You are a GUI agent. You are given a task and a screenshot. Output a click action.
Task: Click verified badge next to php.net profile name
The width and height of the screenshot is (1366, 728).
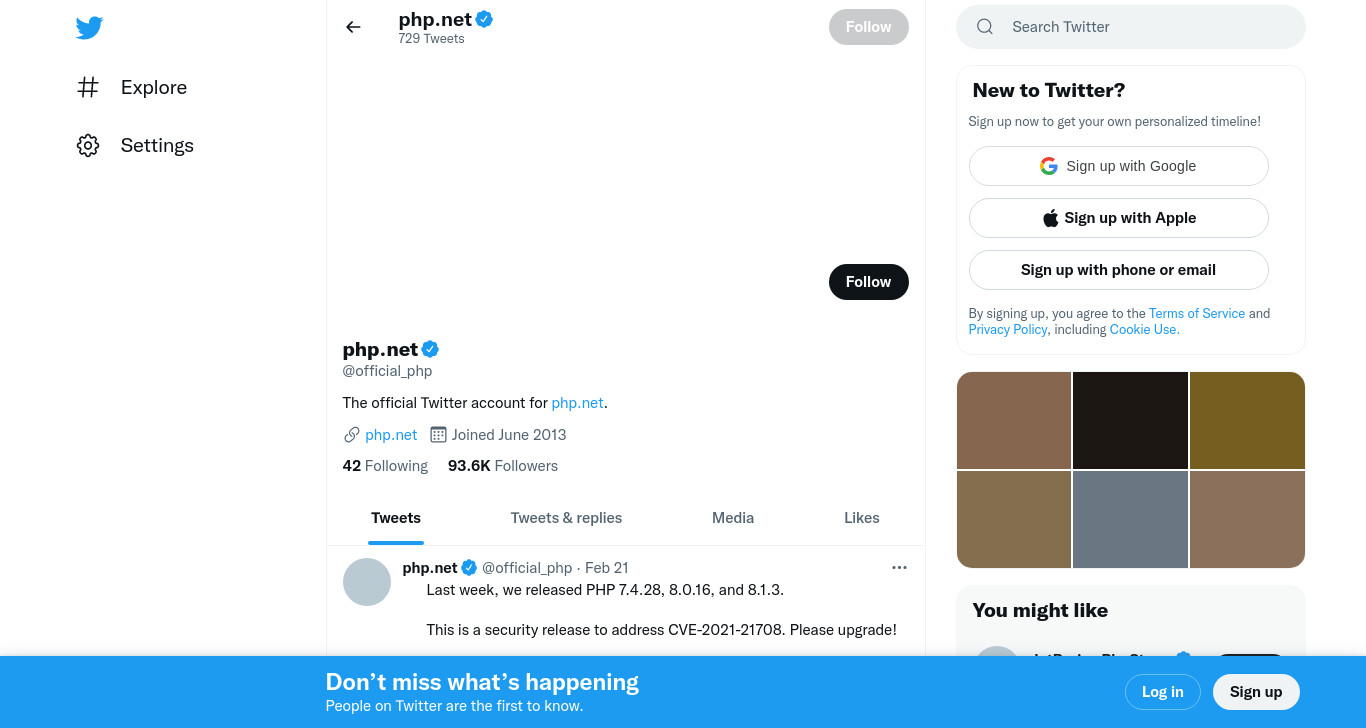(x=430, y=349)
